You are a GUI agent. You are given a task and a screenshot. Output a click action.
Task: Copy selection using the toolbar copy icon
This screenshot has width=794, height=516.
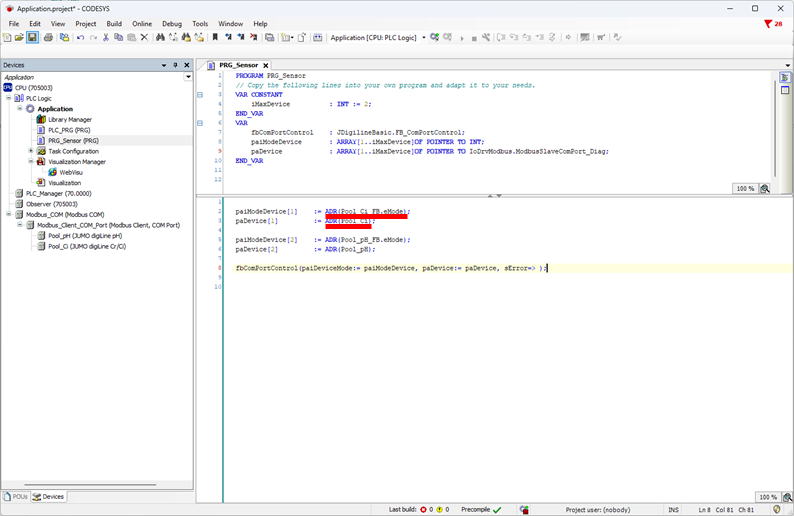pyautogui.click(x=118, y=37)
